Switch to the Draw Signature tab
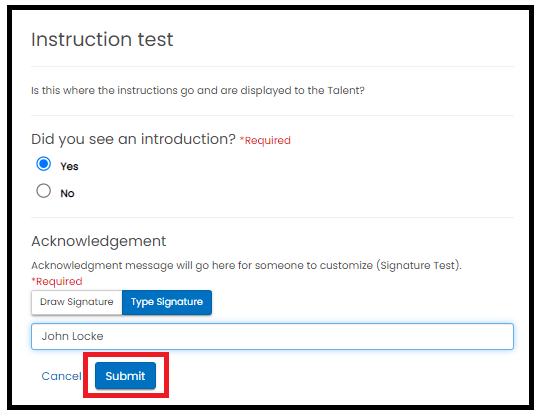 77,302
